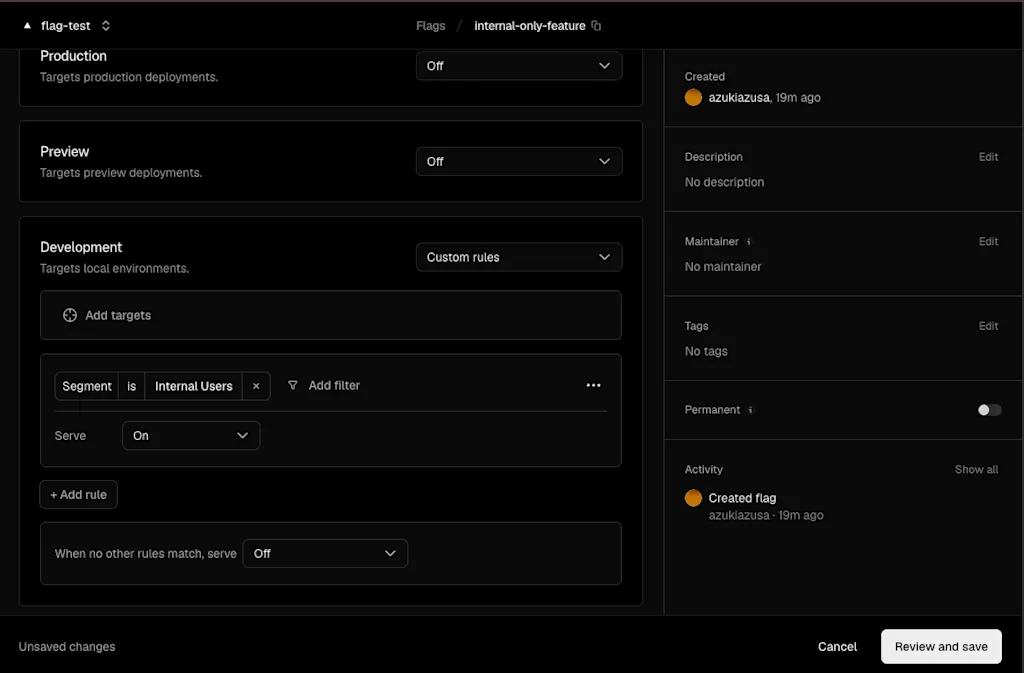This screenshot has width=1024, height=673.
Task: Go to Flags breadcrumb
Action: (x=430, y=25)
